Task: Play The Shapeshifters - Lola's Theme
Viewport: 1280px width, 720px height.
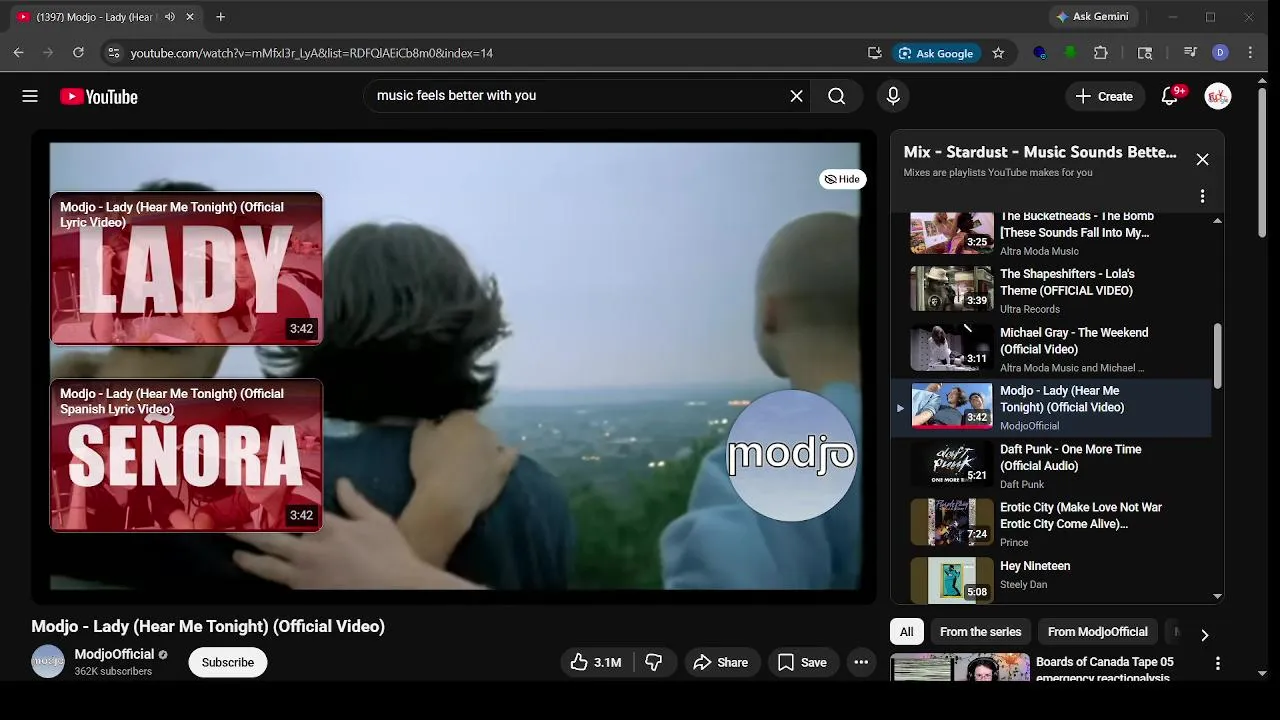Action: (x=1050, y=290)
